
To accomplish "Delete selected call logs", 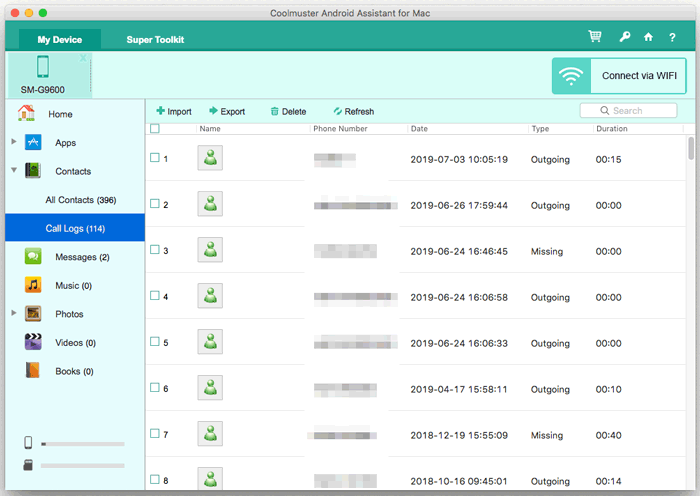I will click(288, 111).
